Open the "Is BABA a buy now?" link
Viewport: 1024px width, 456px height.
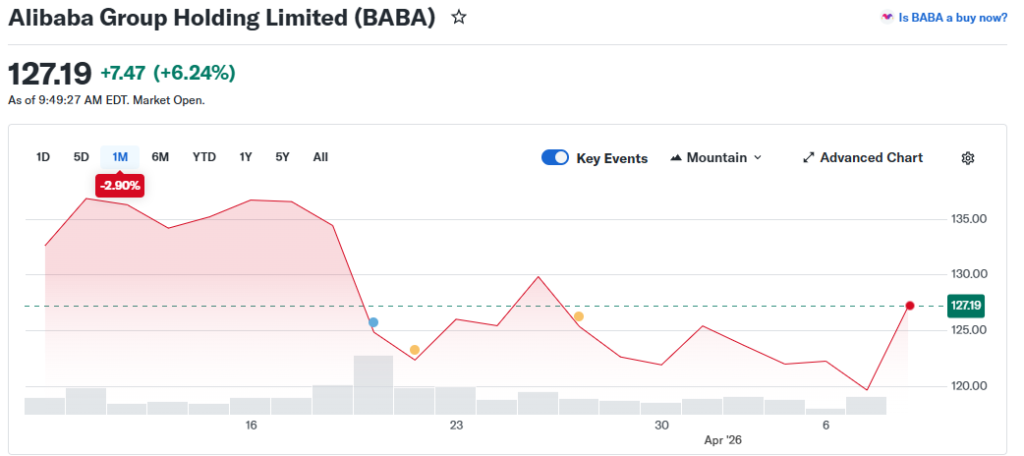(952, 17)
